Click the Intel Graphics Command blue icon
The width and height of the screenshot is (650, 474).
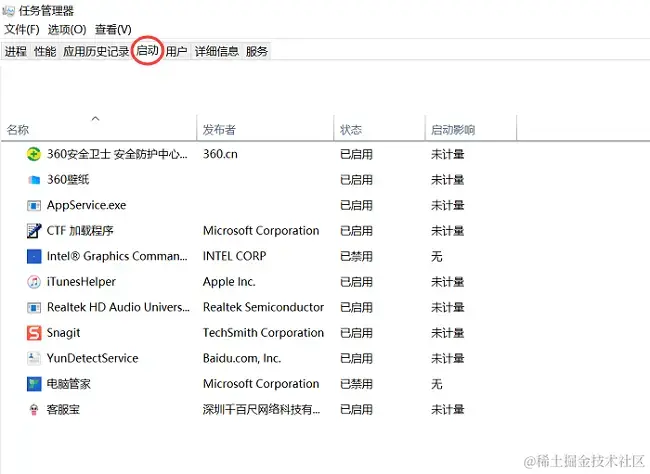(34, 256)
